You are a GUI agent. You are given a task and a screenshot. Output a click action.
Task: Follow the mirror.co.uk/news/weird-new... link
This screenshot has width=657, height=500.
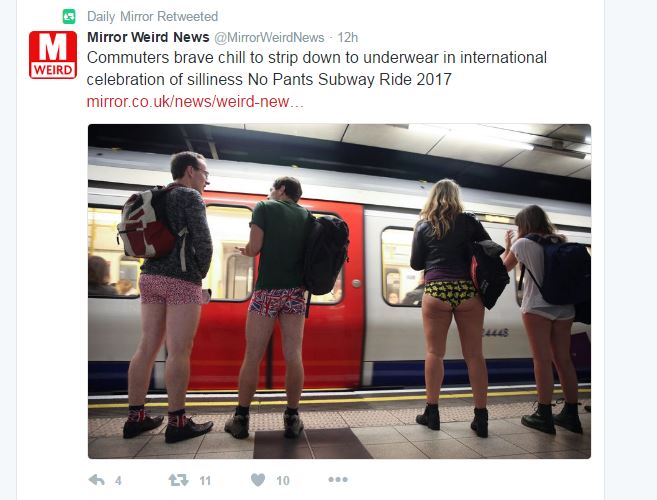point(195,101)
